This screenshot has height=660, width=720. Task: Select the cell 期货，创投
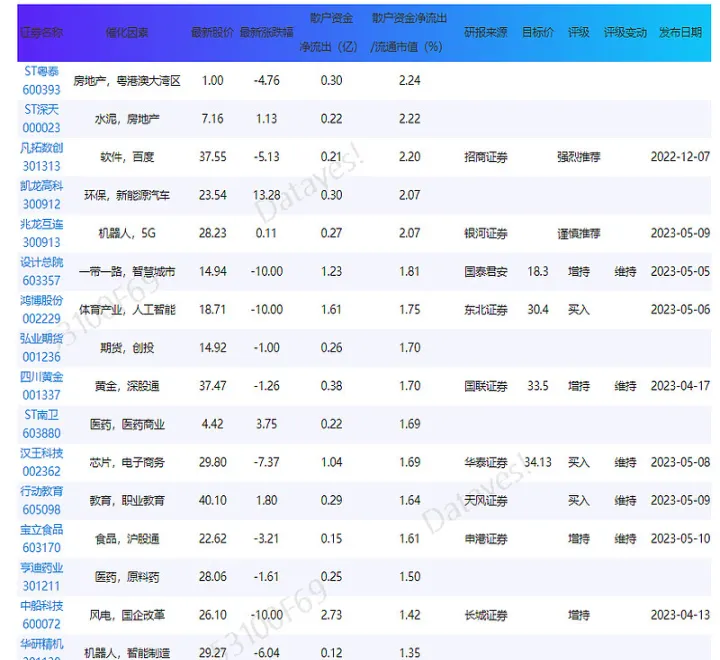point(127,348)
